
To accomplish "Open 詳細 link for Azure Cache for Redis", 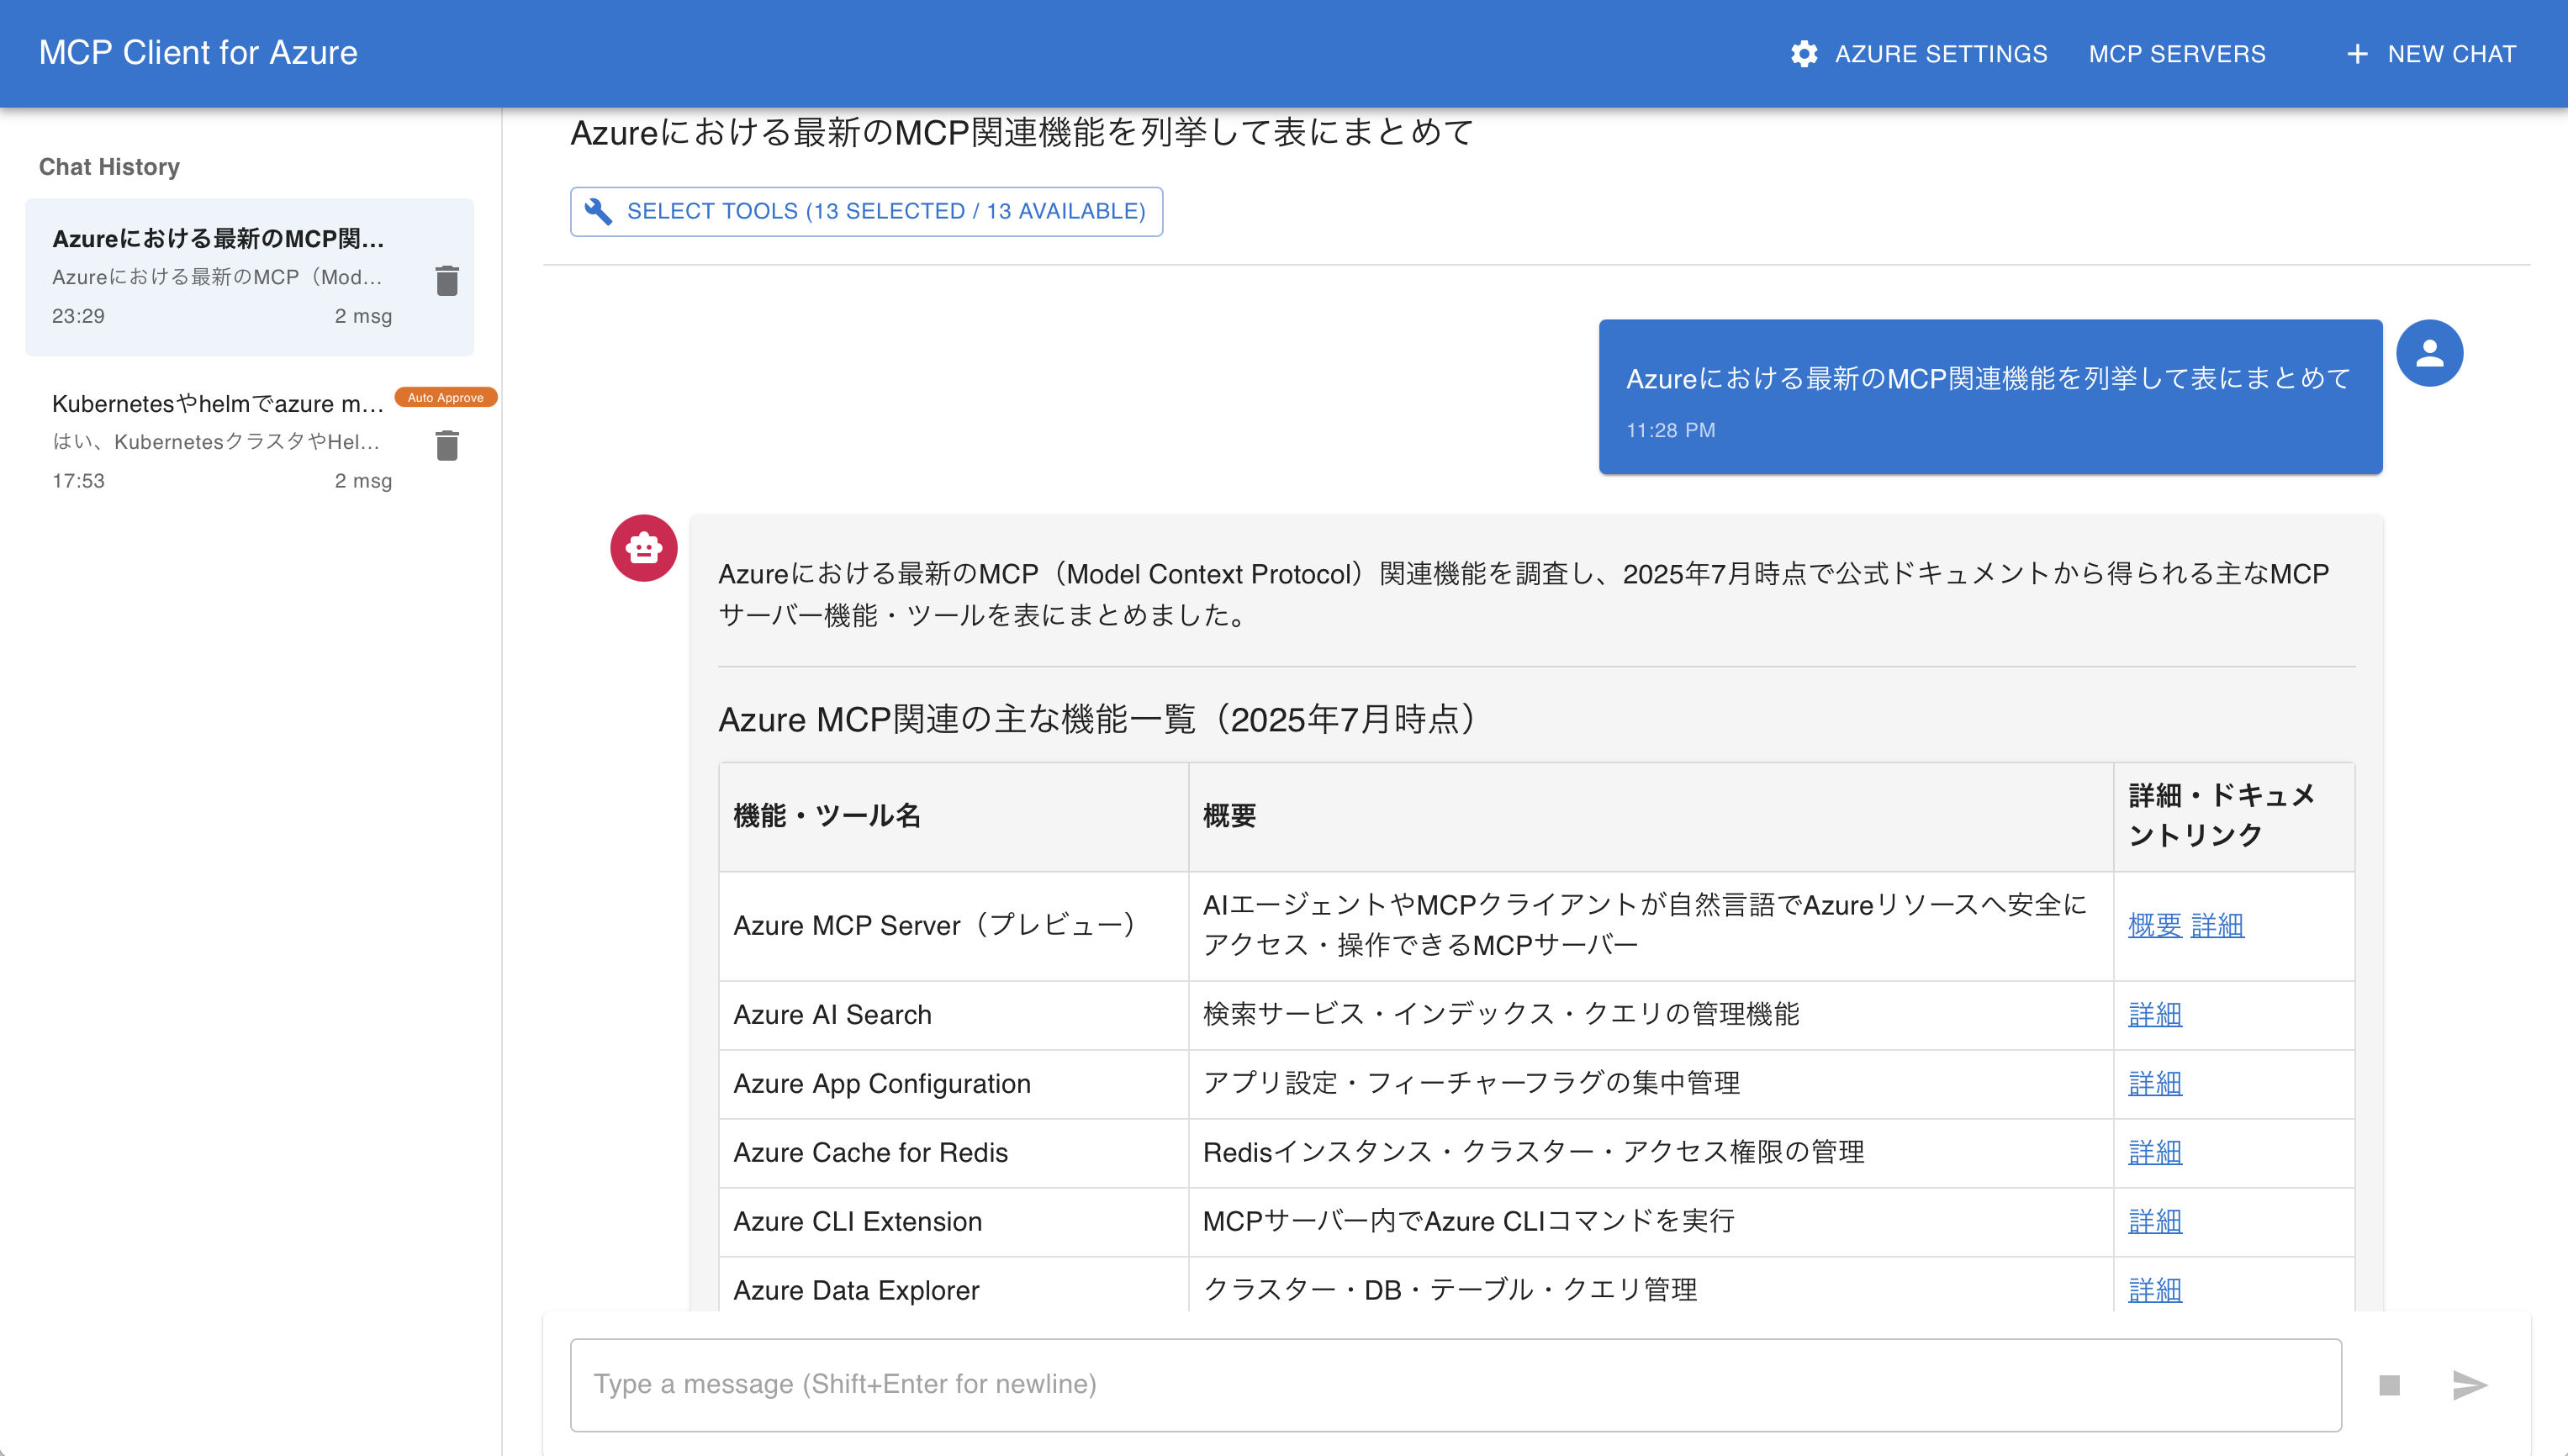I will [2154, 1152].
